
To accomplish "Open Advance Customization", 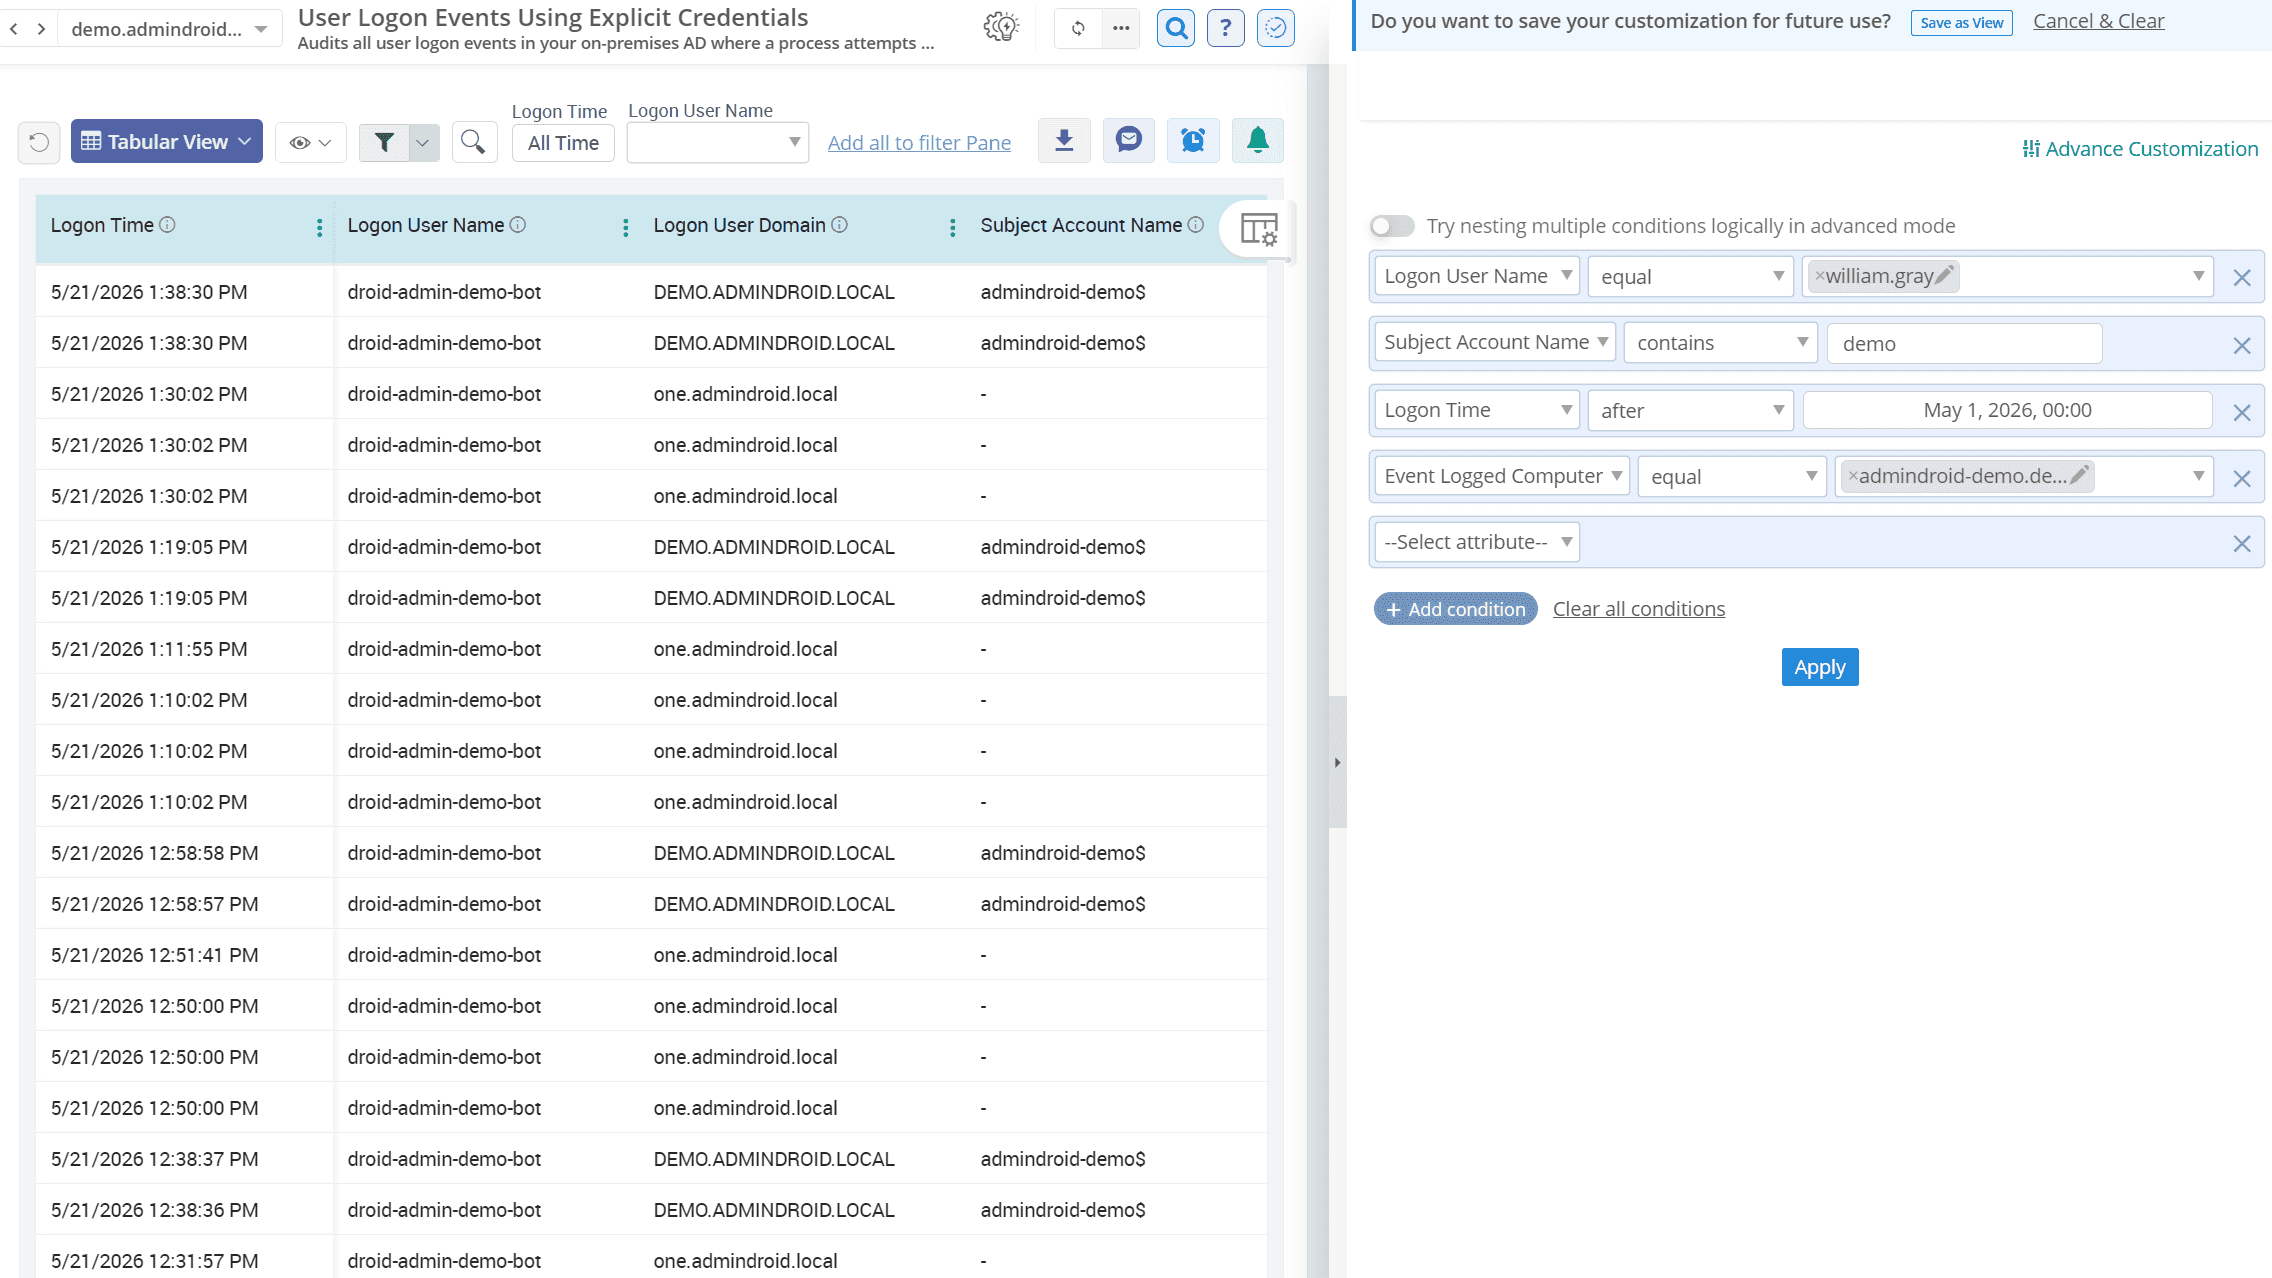I will 2140,149.
